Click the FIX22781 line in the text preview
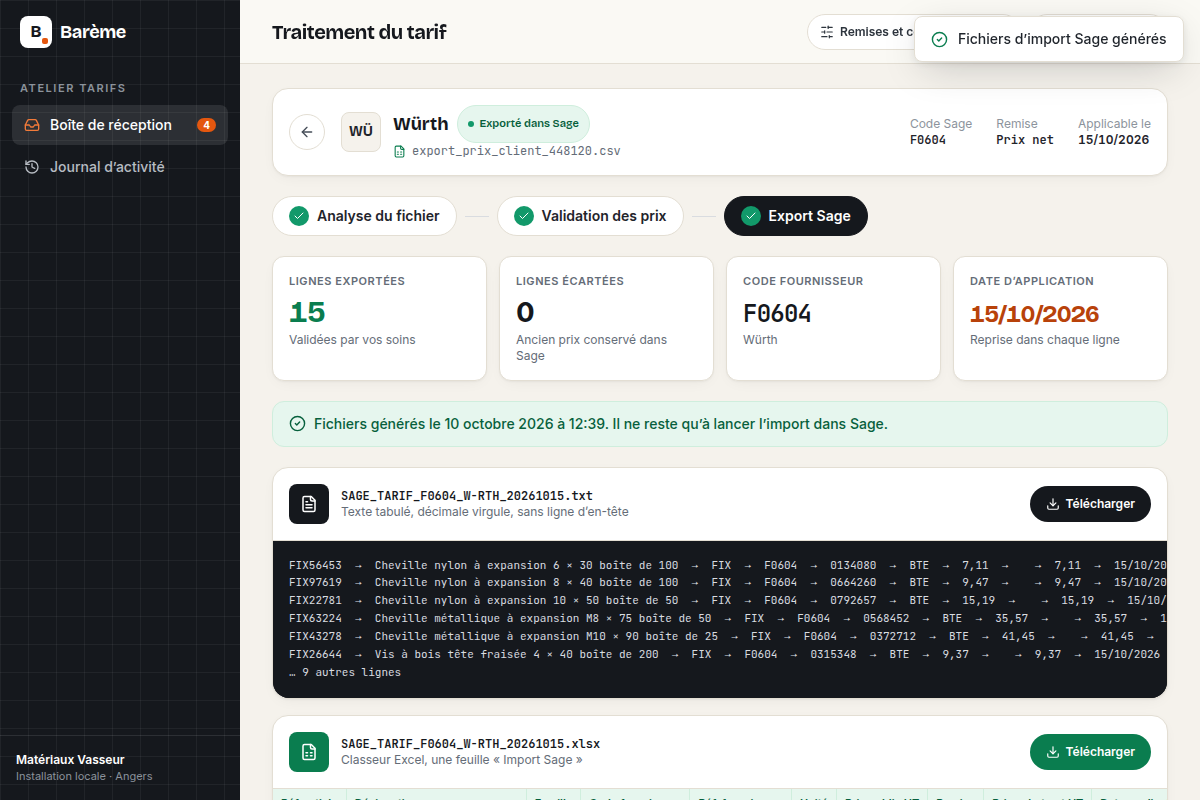The image size is (1200, 800). tap(727, 601)
